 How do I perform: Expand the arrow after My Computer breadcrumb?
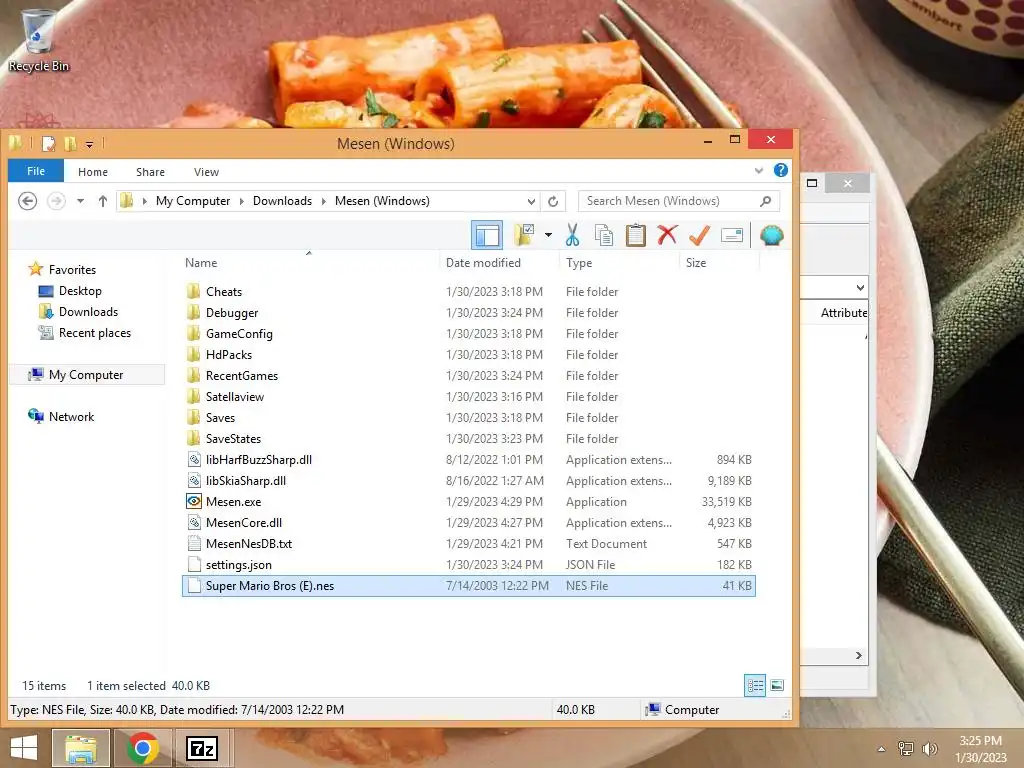click(242, 201)
